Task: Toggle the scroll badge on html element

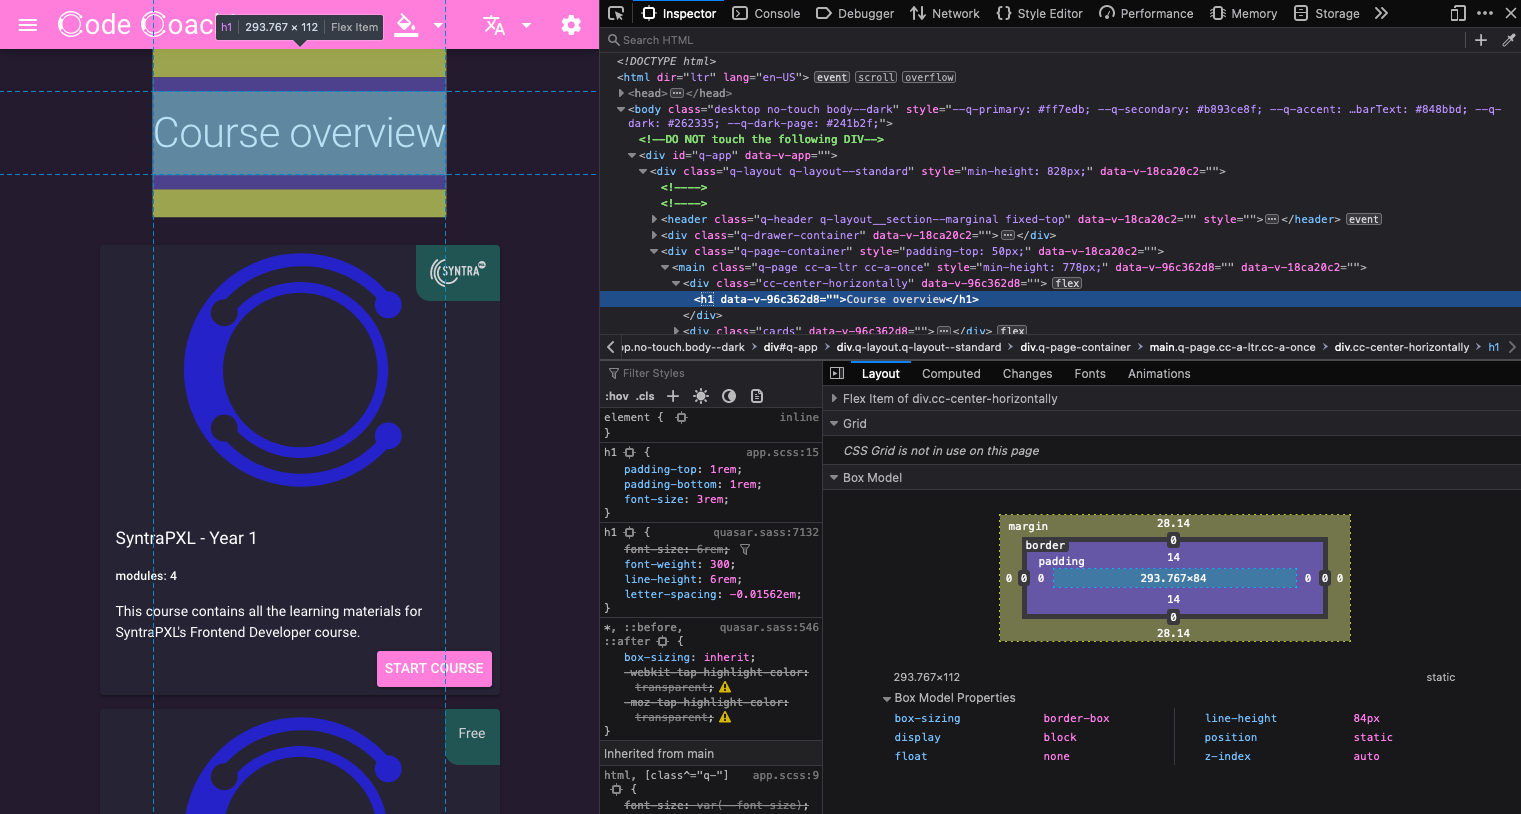Action: click(876, 77)
